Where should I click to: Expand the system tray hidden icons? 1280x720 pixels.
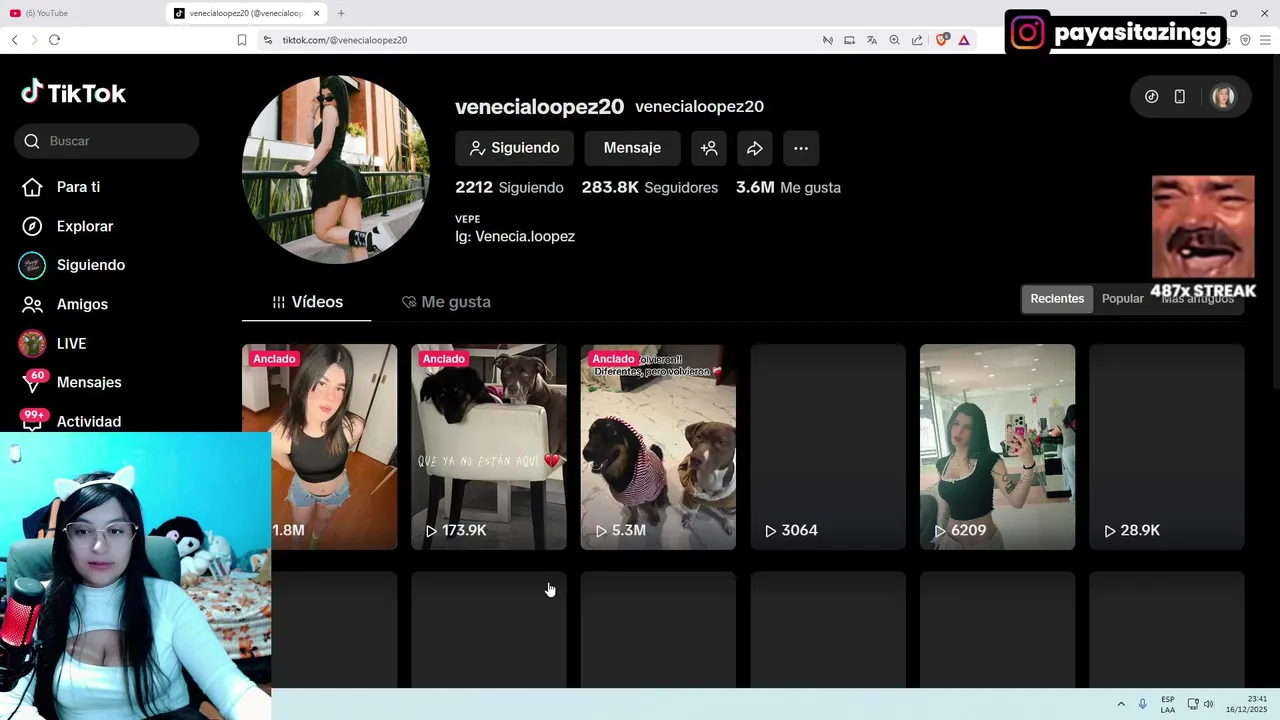click(1121, 704)
